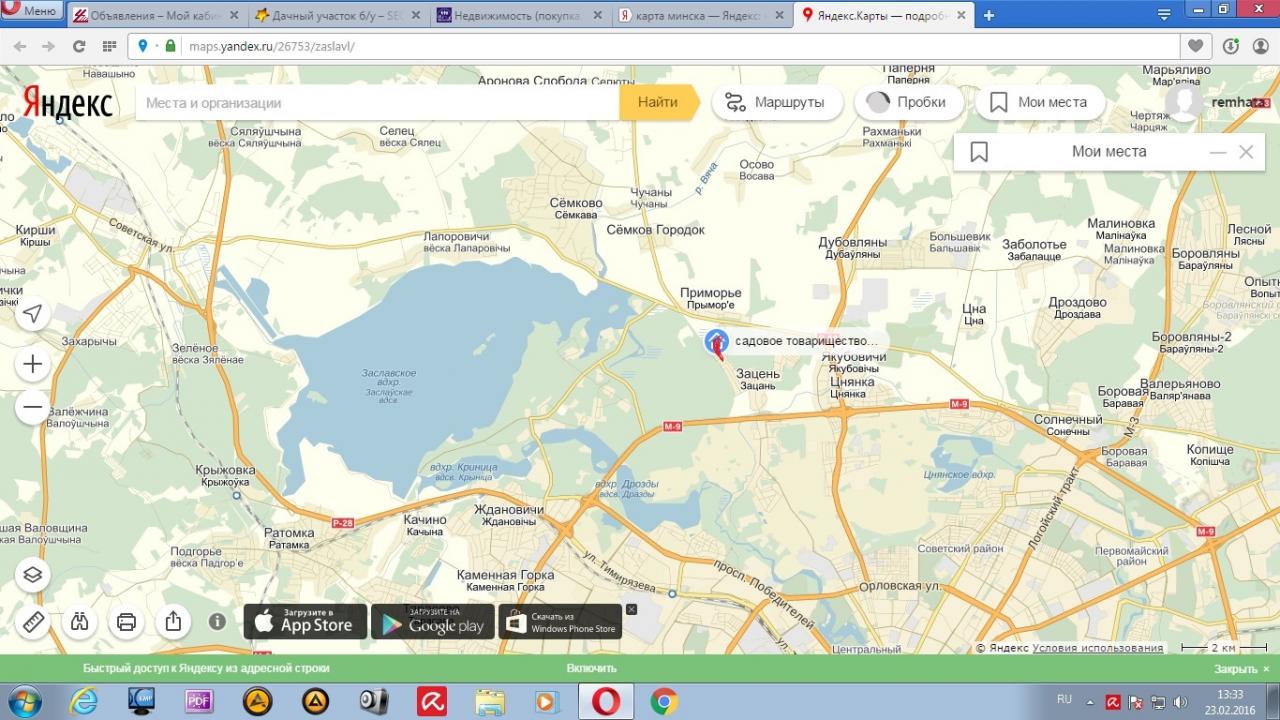Open the Условия использования link

pyautogui.click(x=1097, y=648)
